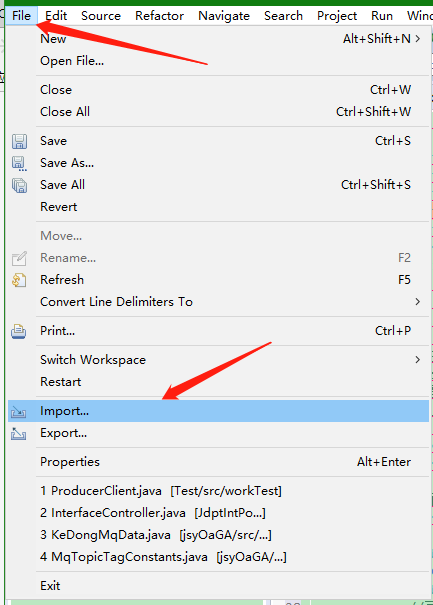Choose Open File... from File menu
This screenshot has width=433, height=605.
(218, 61)
